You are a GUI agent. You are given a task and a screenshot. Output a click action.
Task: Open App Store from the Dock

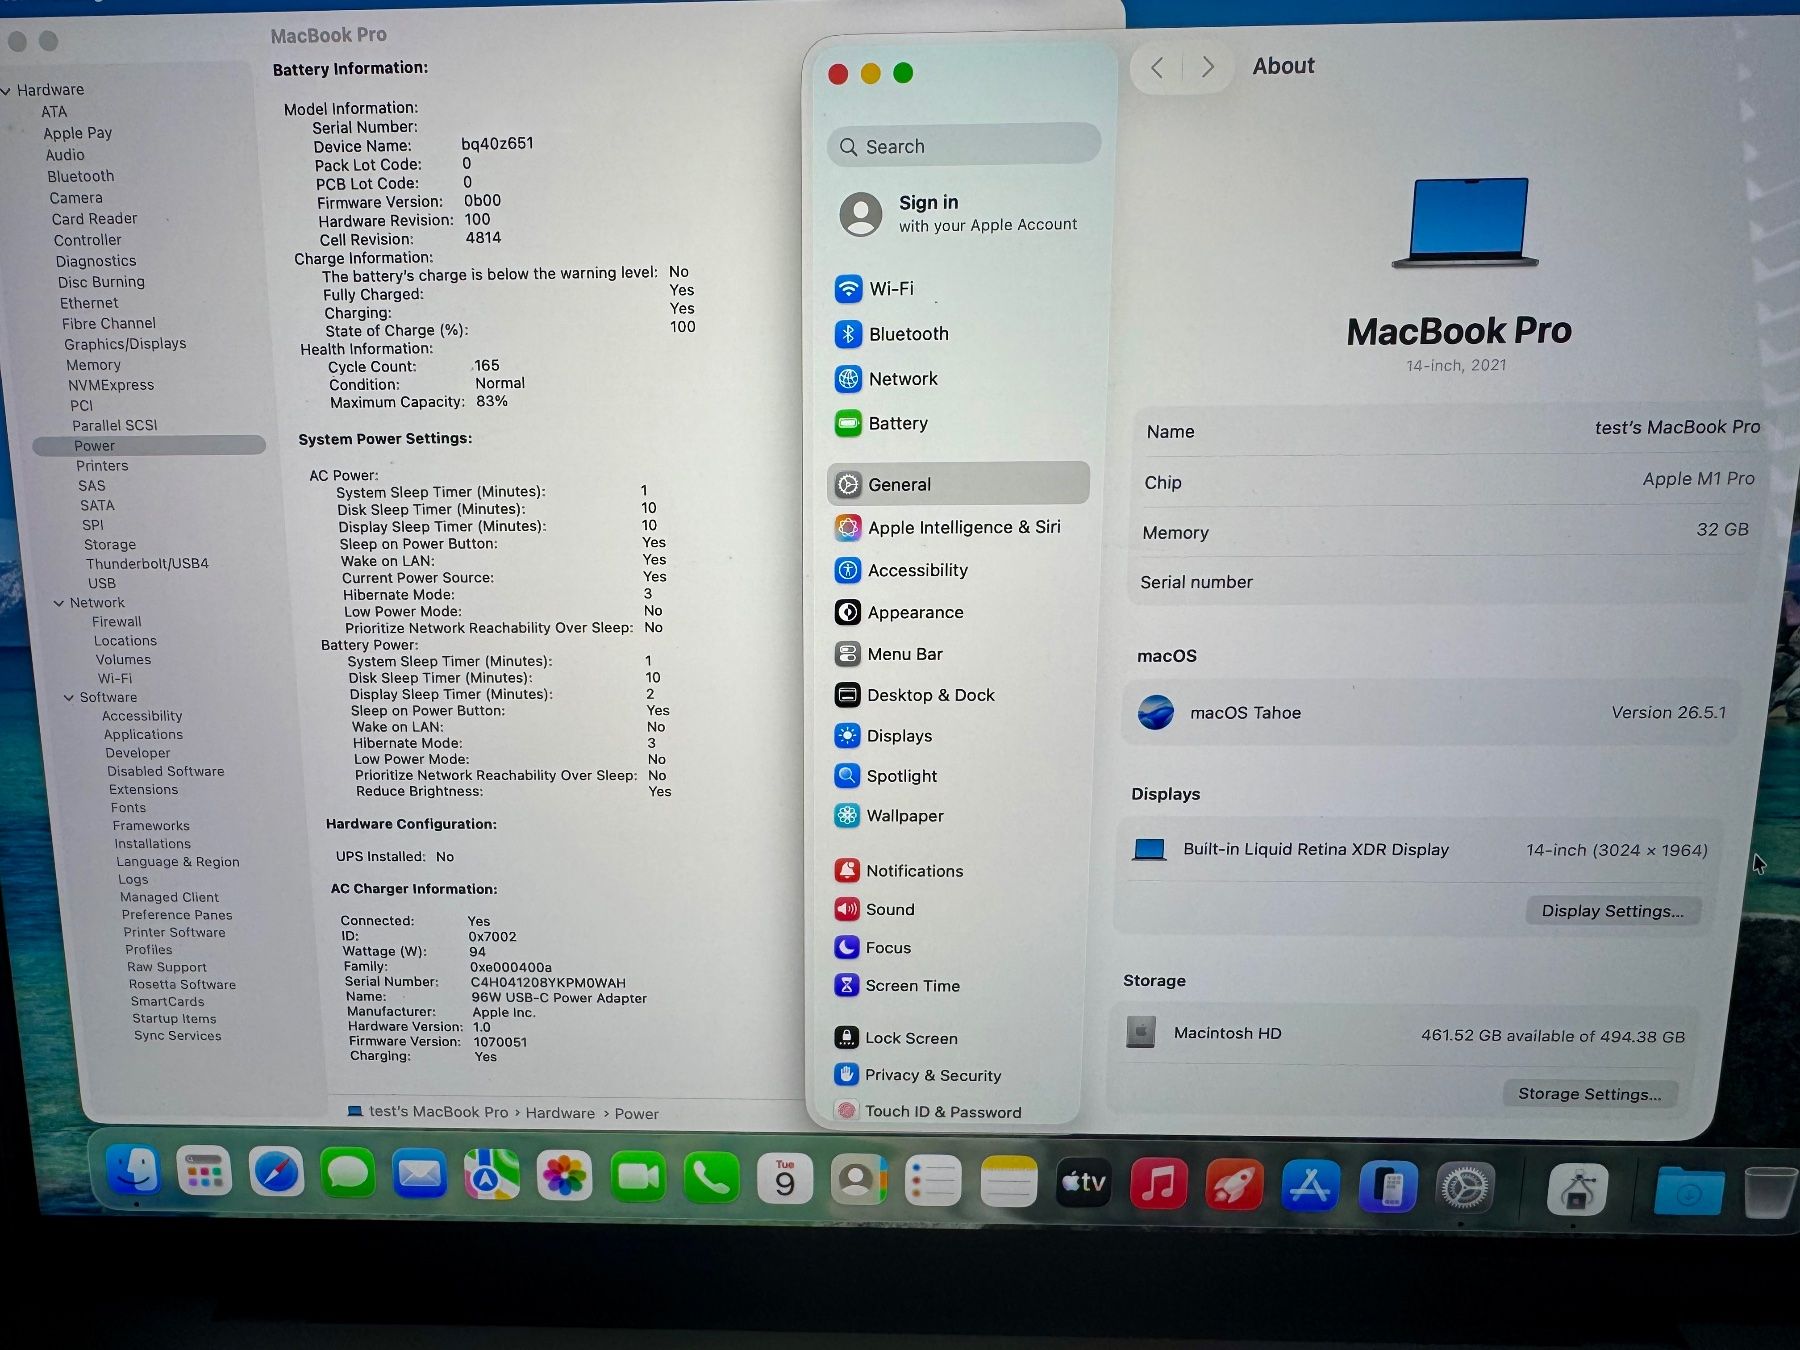(1310, 1187)
